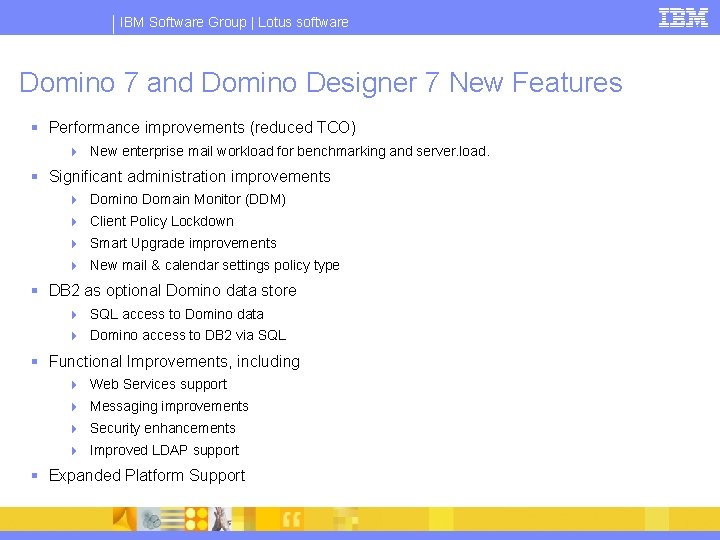The width and height of the screenshot is (720, 540).
Task: Select 'DB2 as optional Domino data store' bullet
Action: coord(173,291)
